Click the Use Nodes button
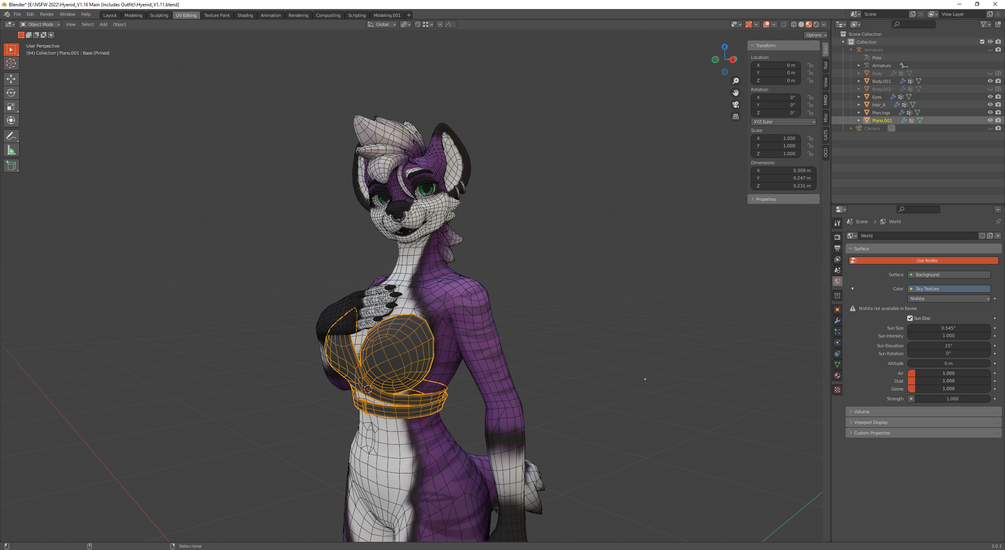 pyautogui.click(x=924, y=260)
